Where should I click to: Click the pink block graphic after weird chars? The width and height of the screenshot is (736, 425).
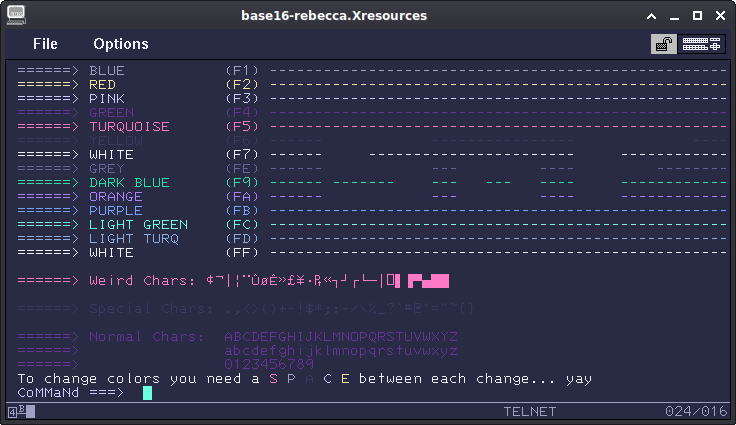428,281
